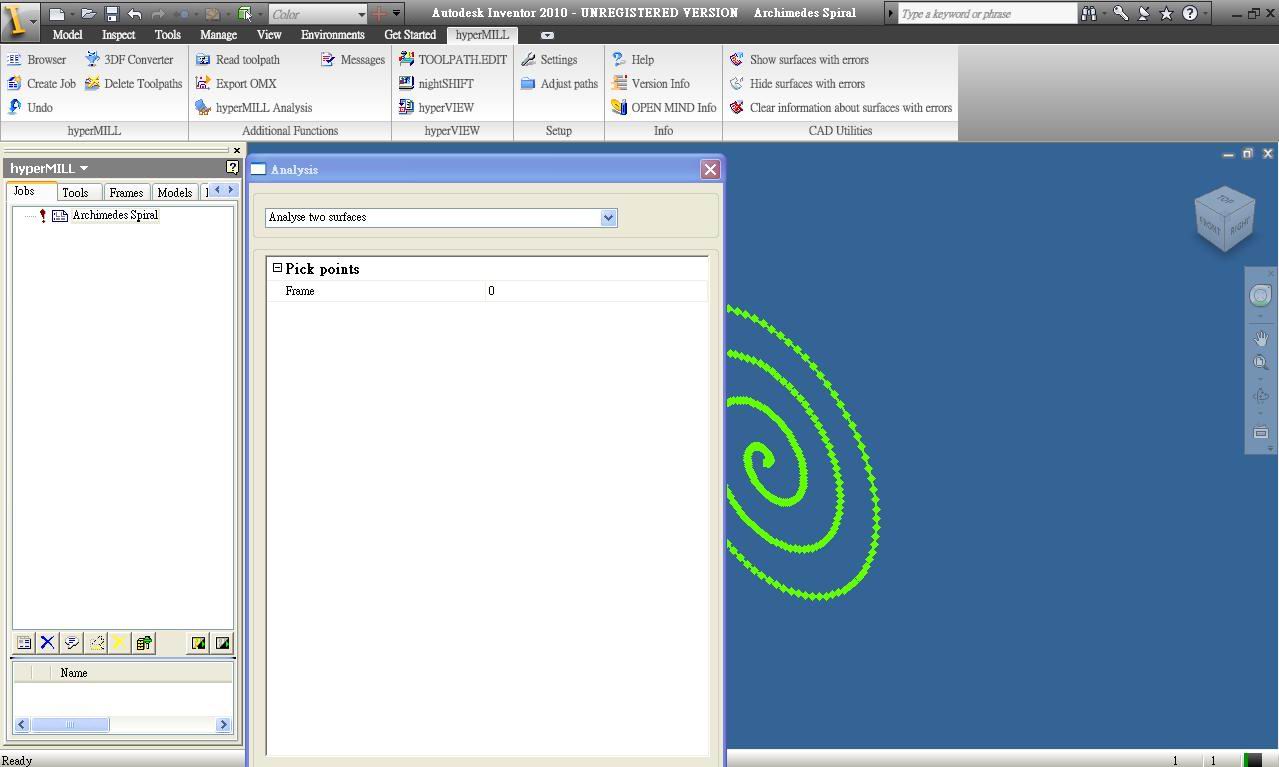Image resolution: width=1279 pixels, height=767 pixels.
Task: Click Adjust paths
Action: [559, 84]
